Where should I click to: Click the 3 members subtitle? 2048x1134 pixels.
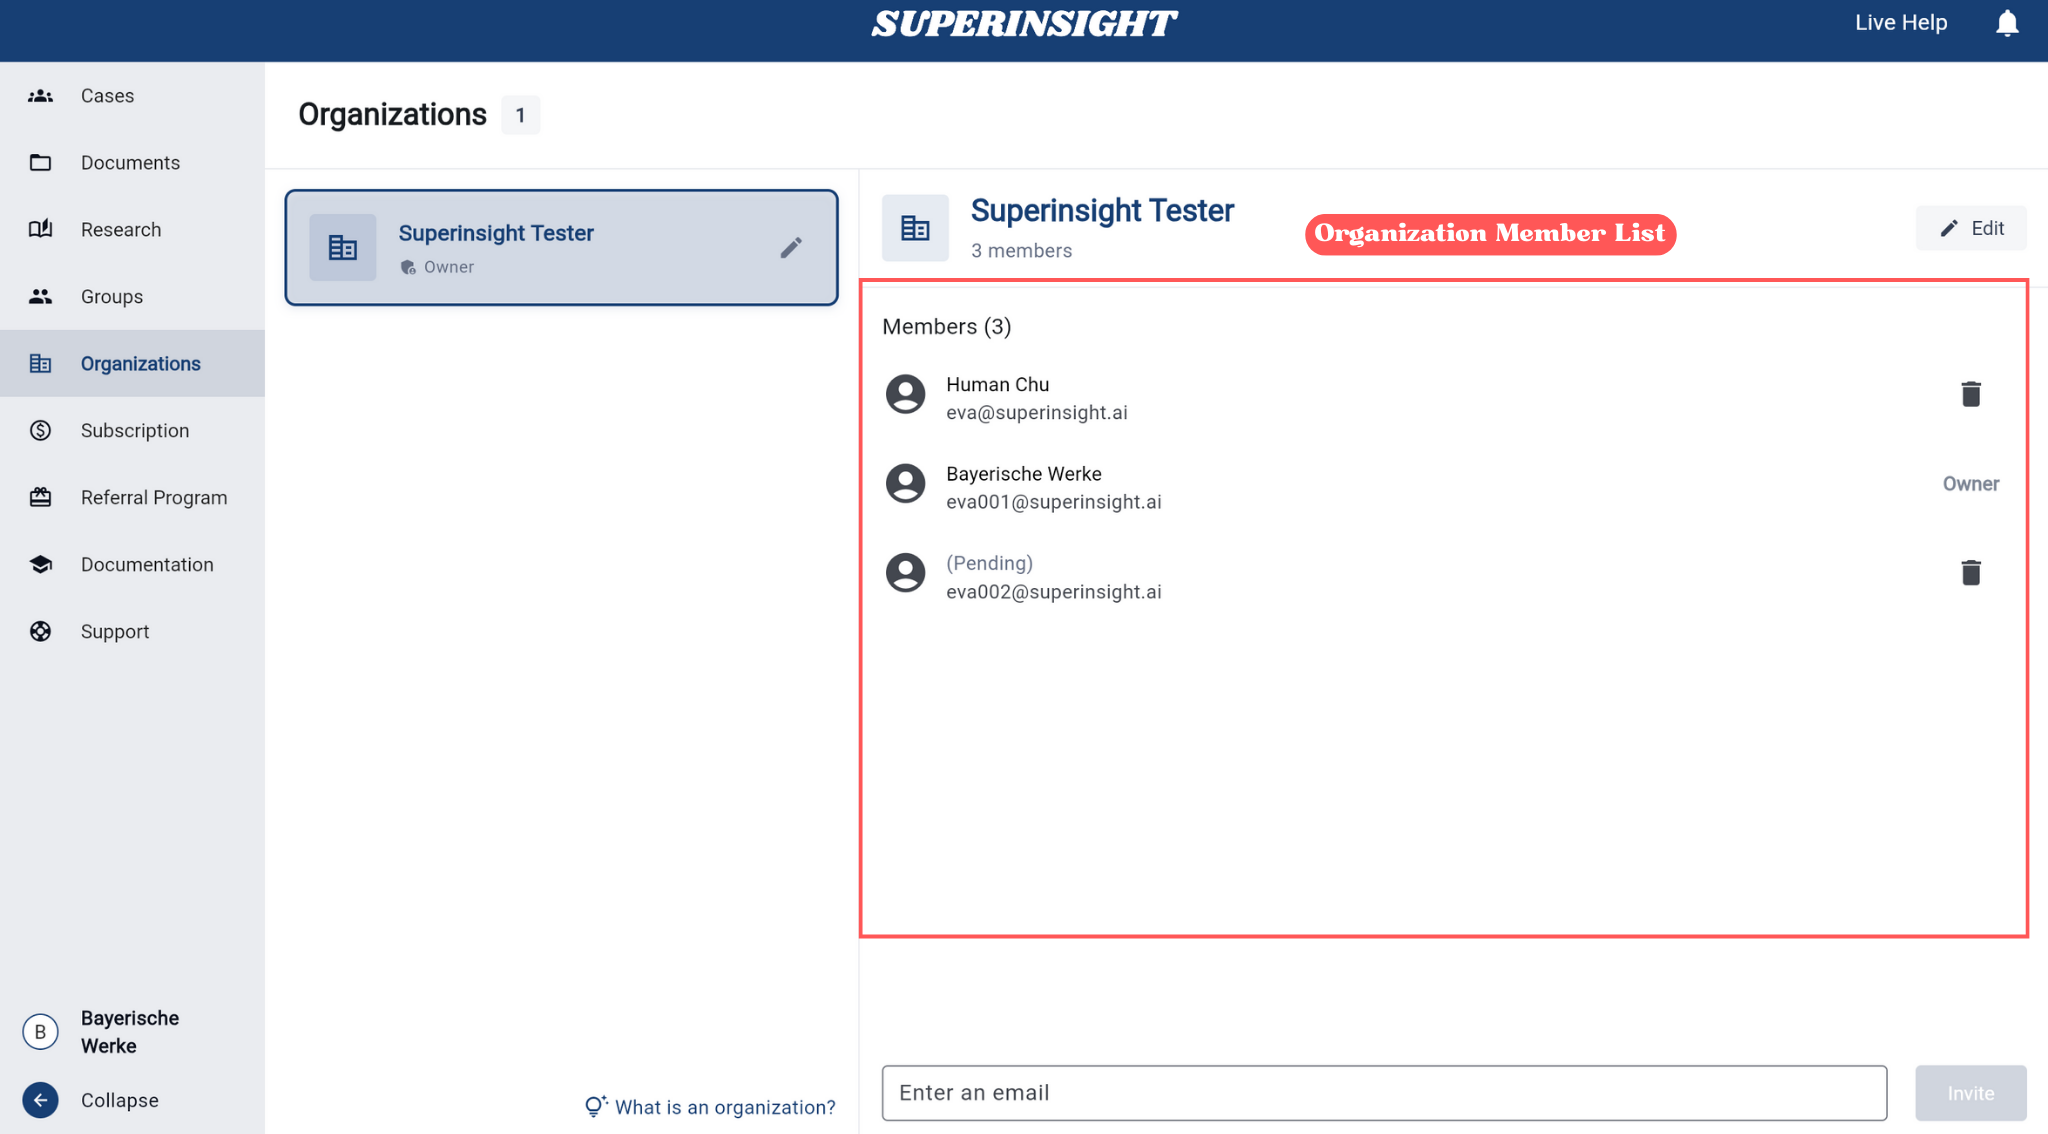click(x=1021, y=251)
